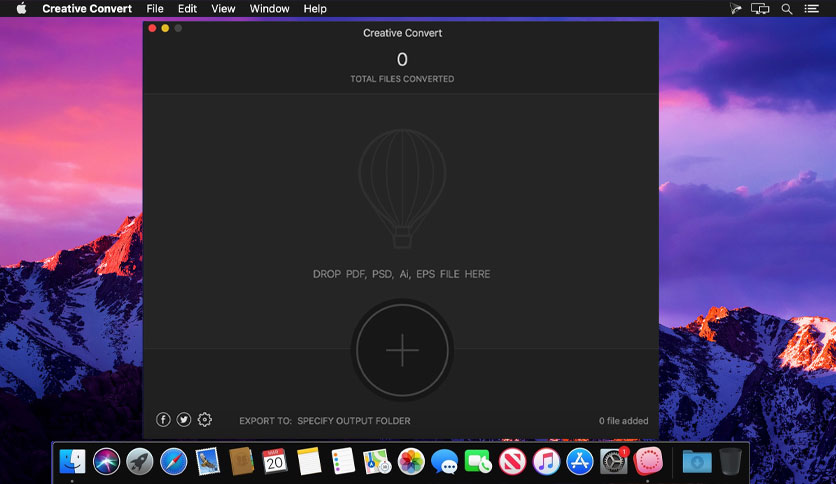Click the paper plane menu bar icon
The image size is (836, 484).
(736, 9)
